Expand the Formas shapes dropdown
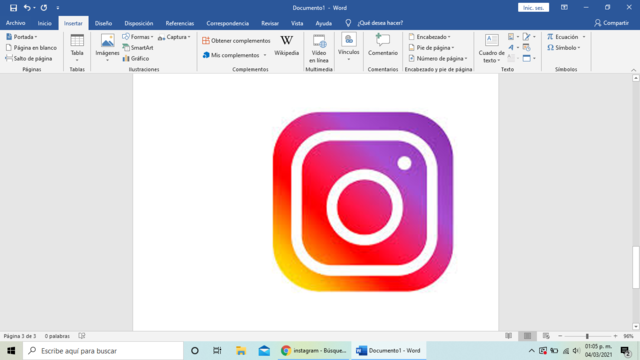Screen dimensions: 640x360 click(138, 37)
